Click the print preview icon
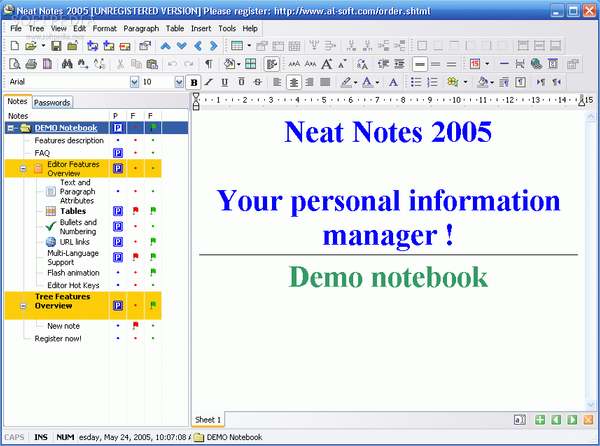The width and height of the screenshot is (600, 446). pyautogui.click(x=15, y=64)
